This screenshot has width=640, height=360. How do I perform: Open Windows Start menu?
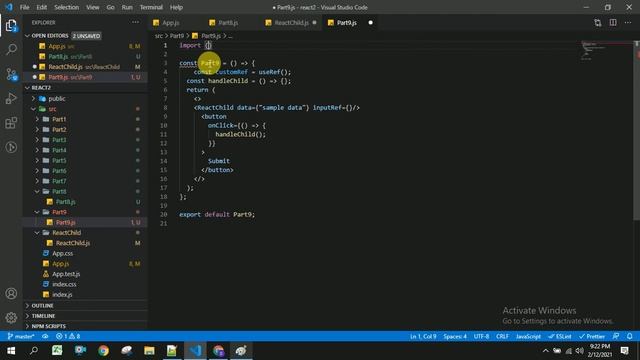pos(11,351)
